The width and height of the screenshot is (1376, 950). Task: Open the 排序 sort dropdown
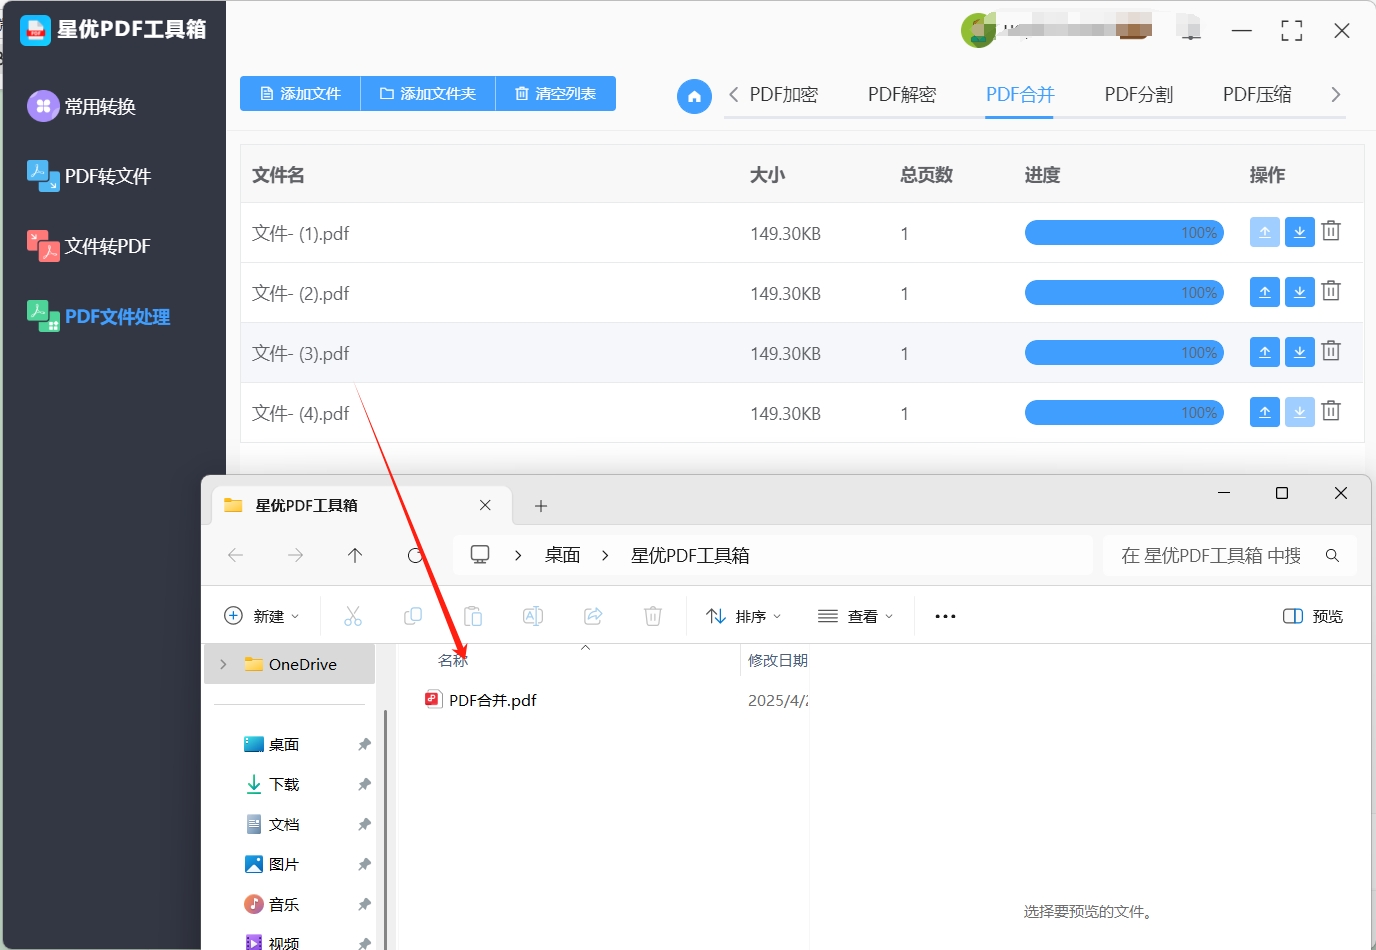coord(744,616)
